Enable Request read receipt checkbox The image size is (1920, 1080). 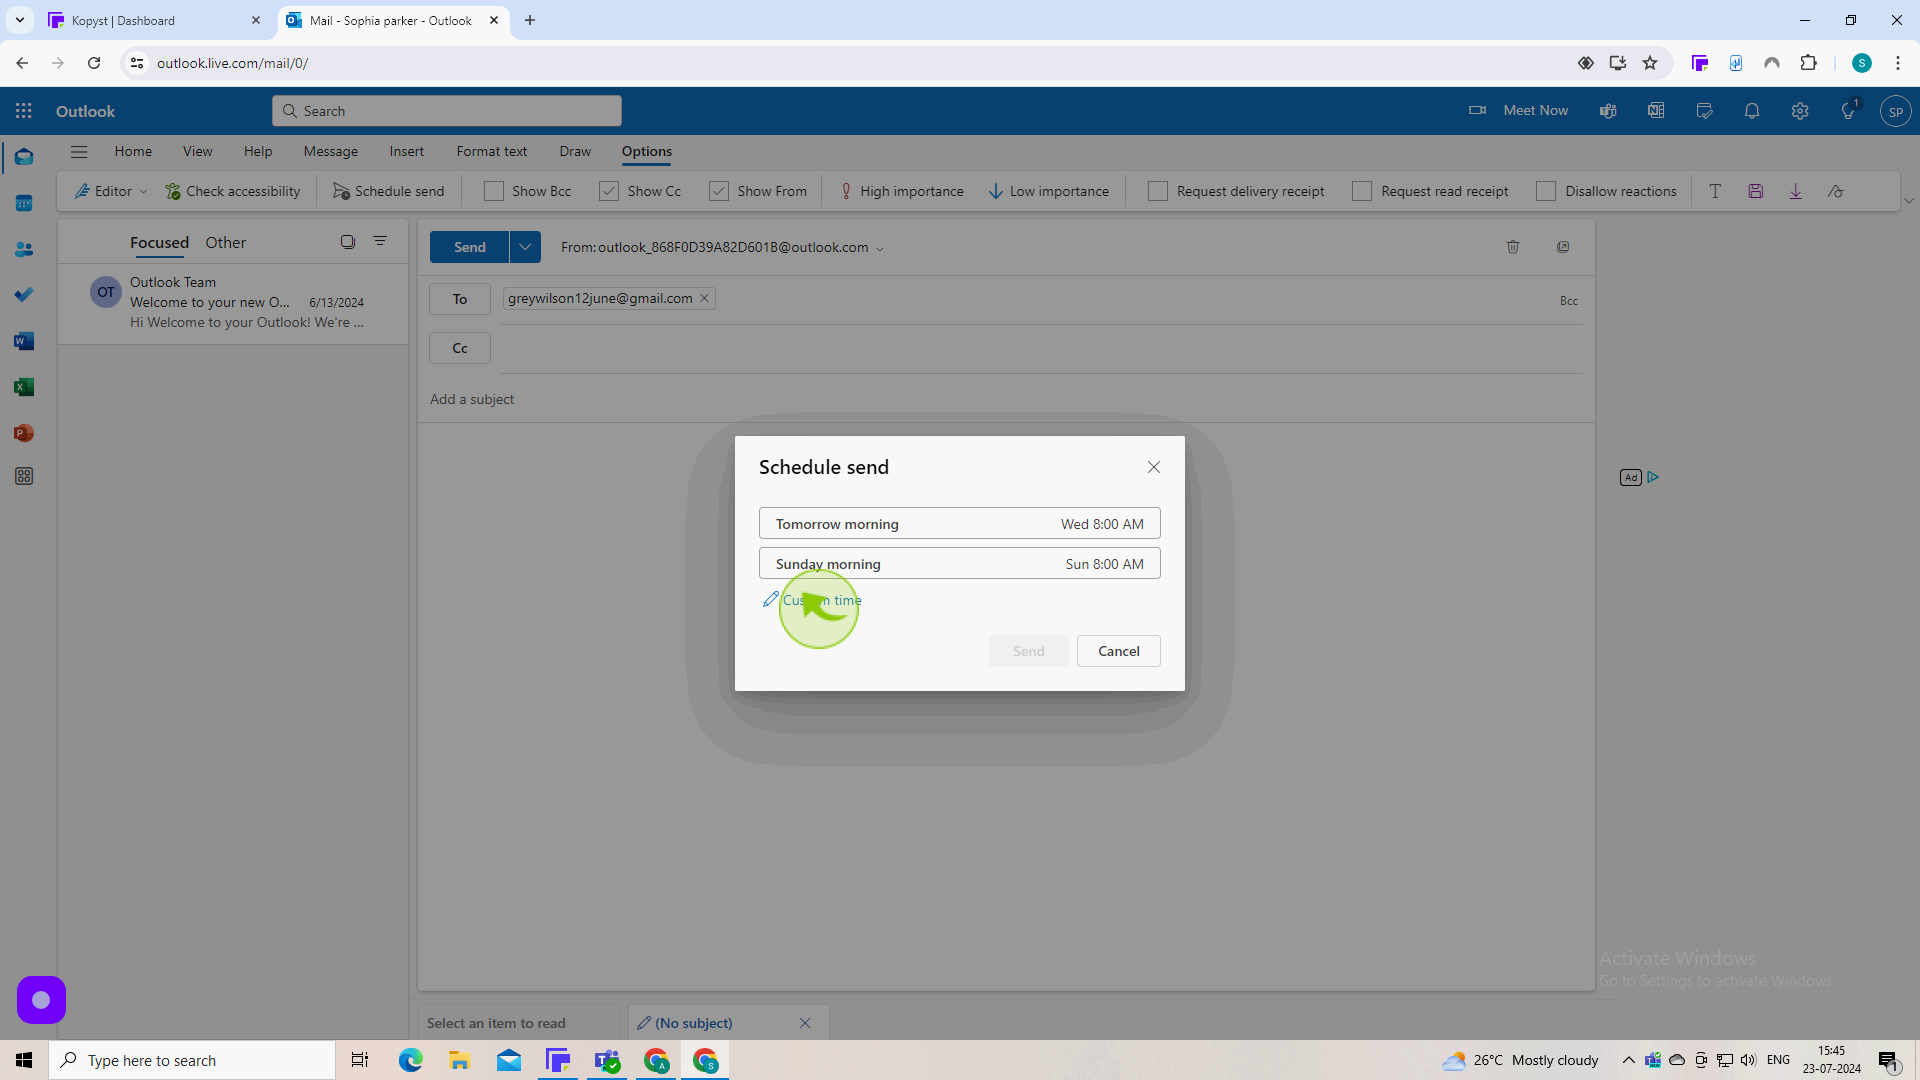[x=1362, y=191]
